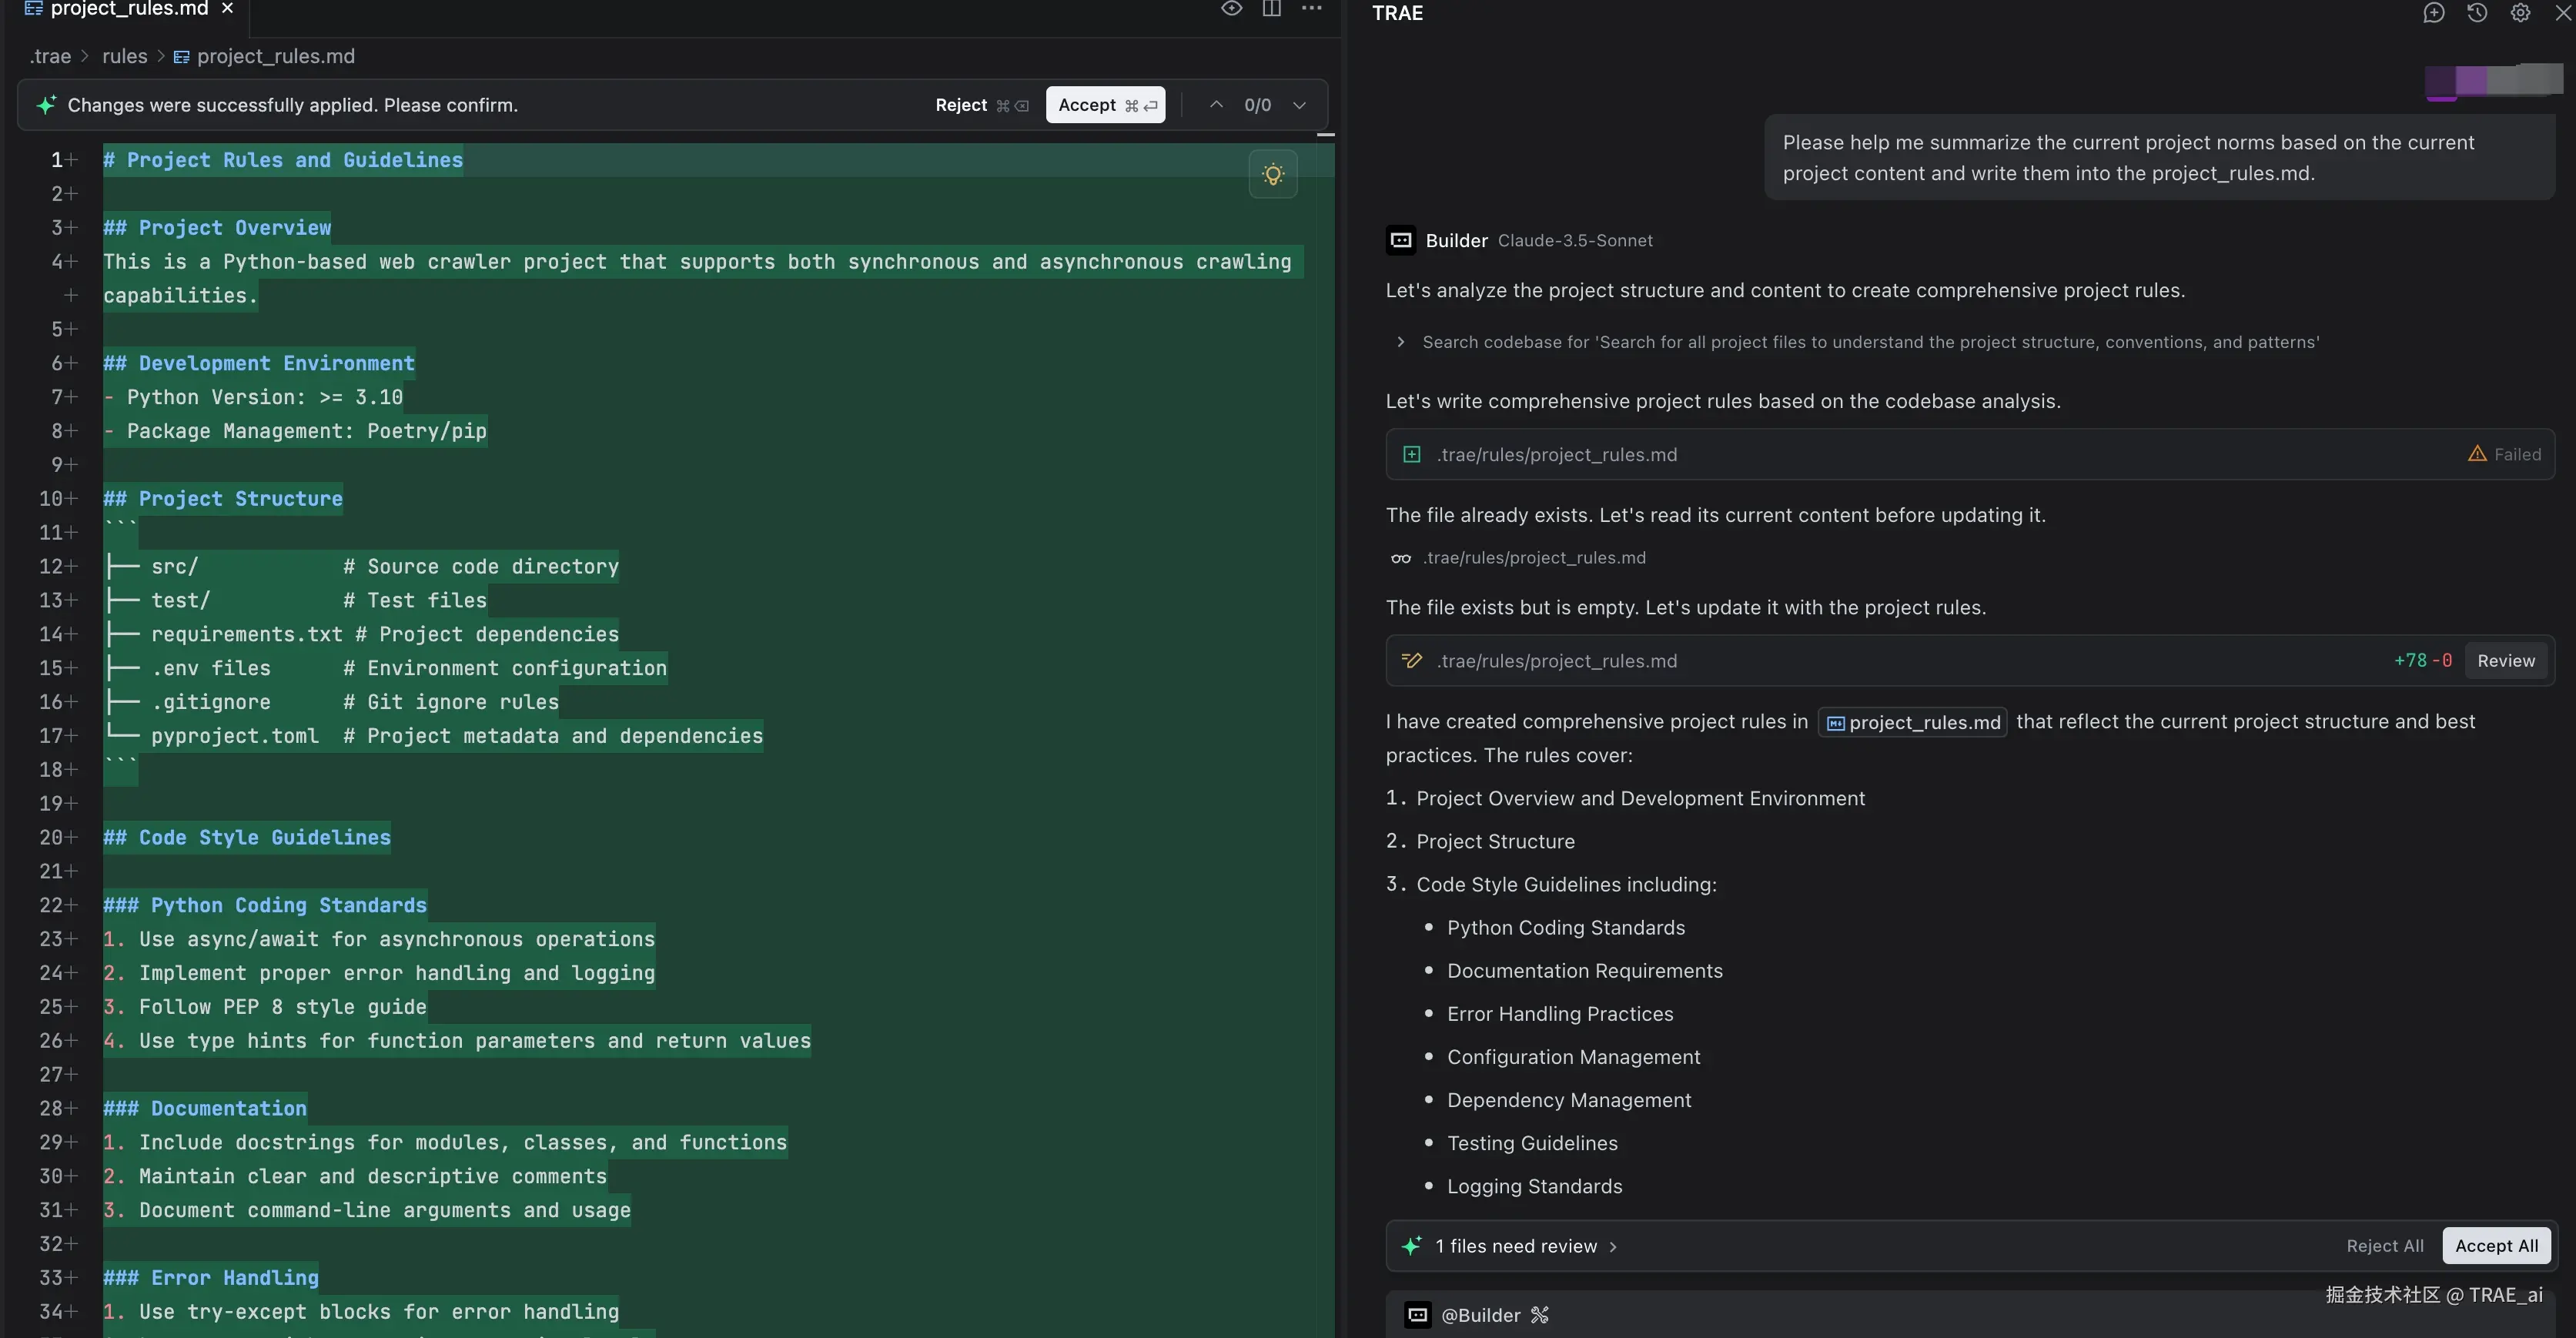The height and width of the screenshot is (1338, 2576).
Task: Expand the 'Search codebase' step
Action: 1400,342
